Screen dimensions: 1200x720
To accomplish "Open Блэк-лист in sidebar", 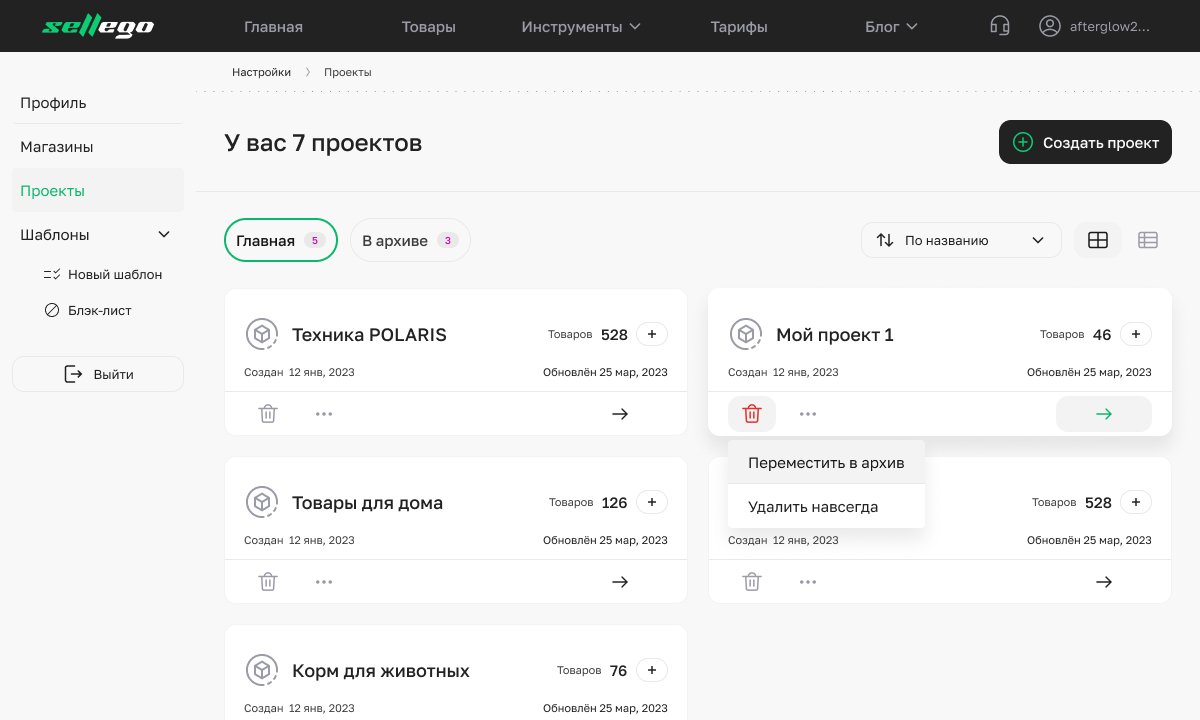I will [88, 310].
